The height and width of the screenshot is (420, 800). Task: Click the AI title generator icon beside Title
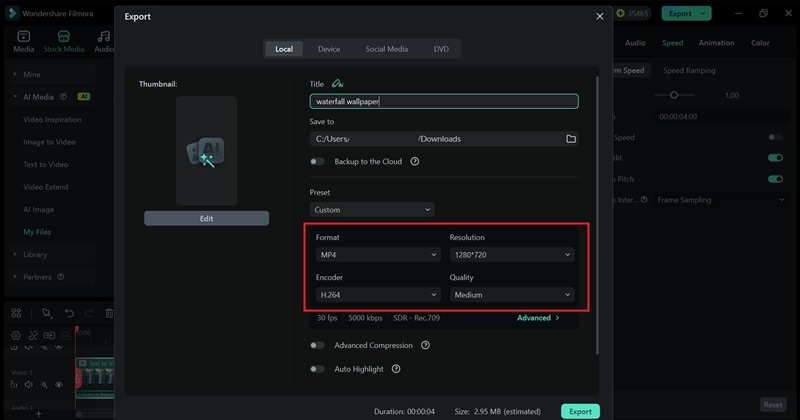337,84
